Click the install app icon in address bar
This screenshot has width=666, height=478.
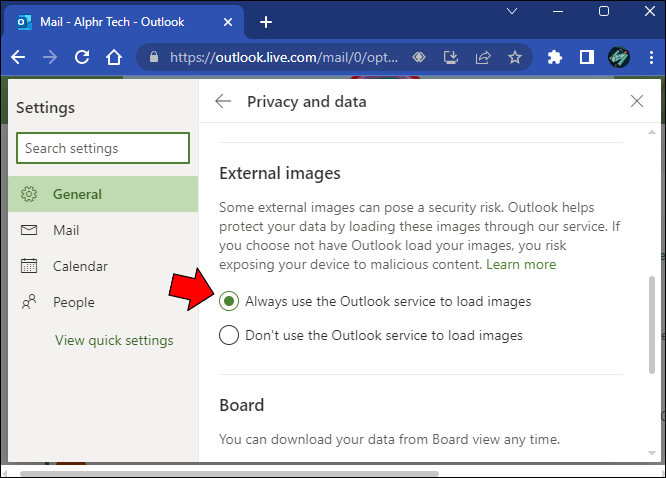pyautogui.click(x=451, y=57)
